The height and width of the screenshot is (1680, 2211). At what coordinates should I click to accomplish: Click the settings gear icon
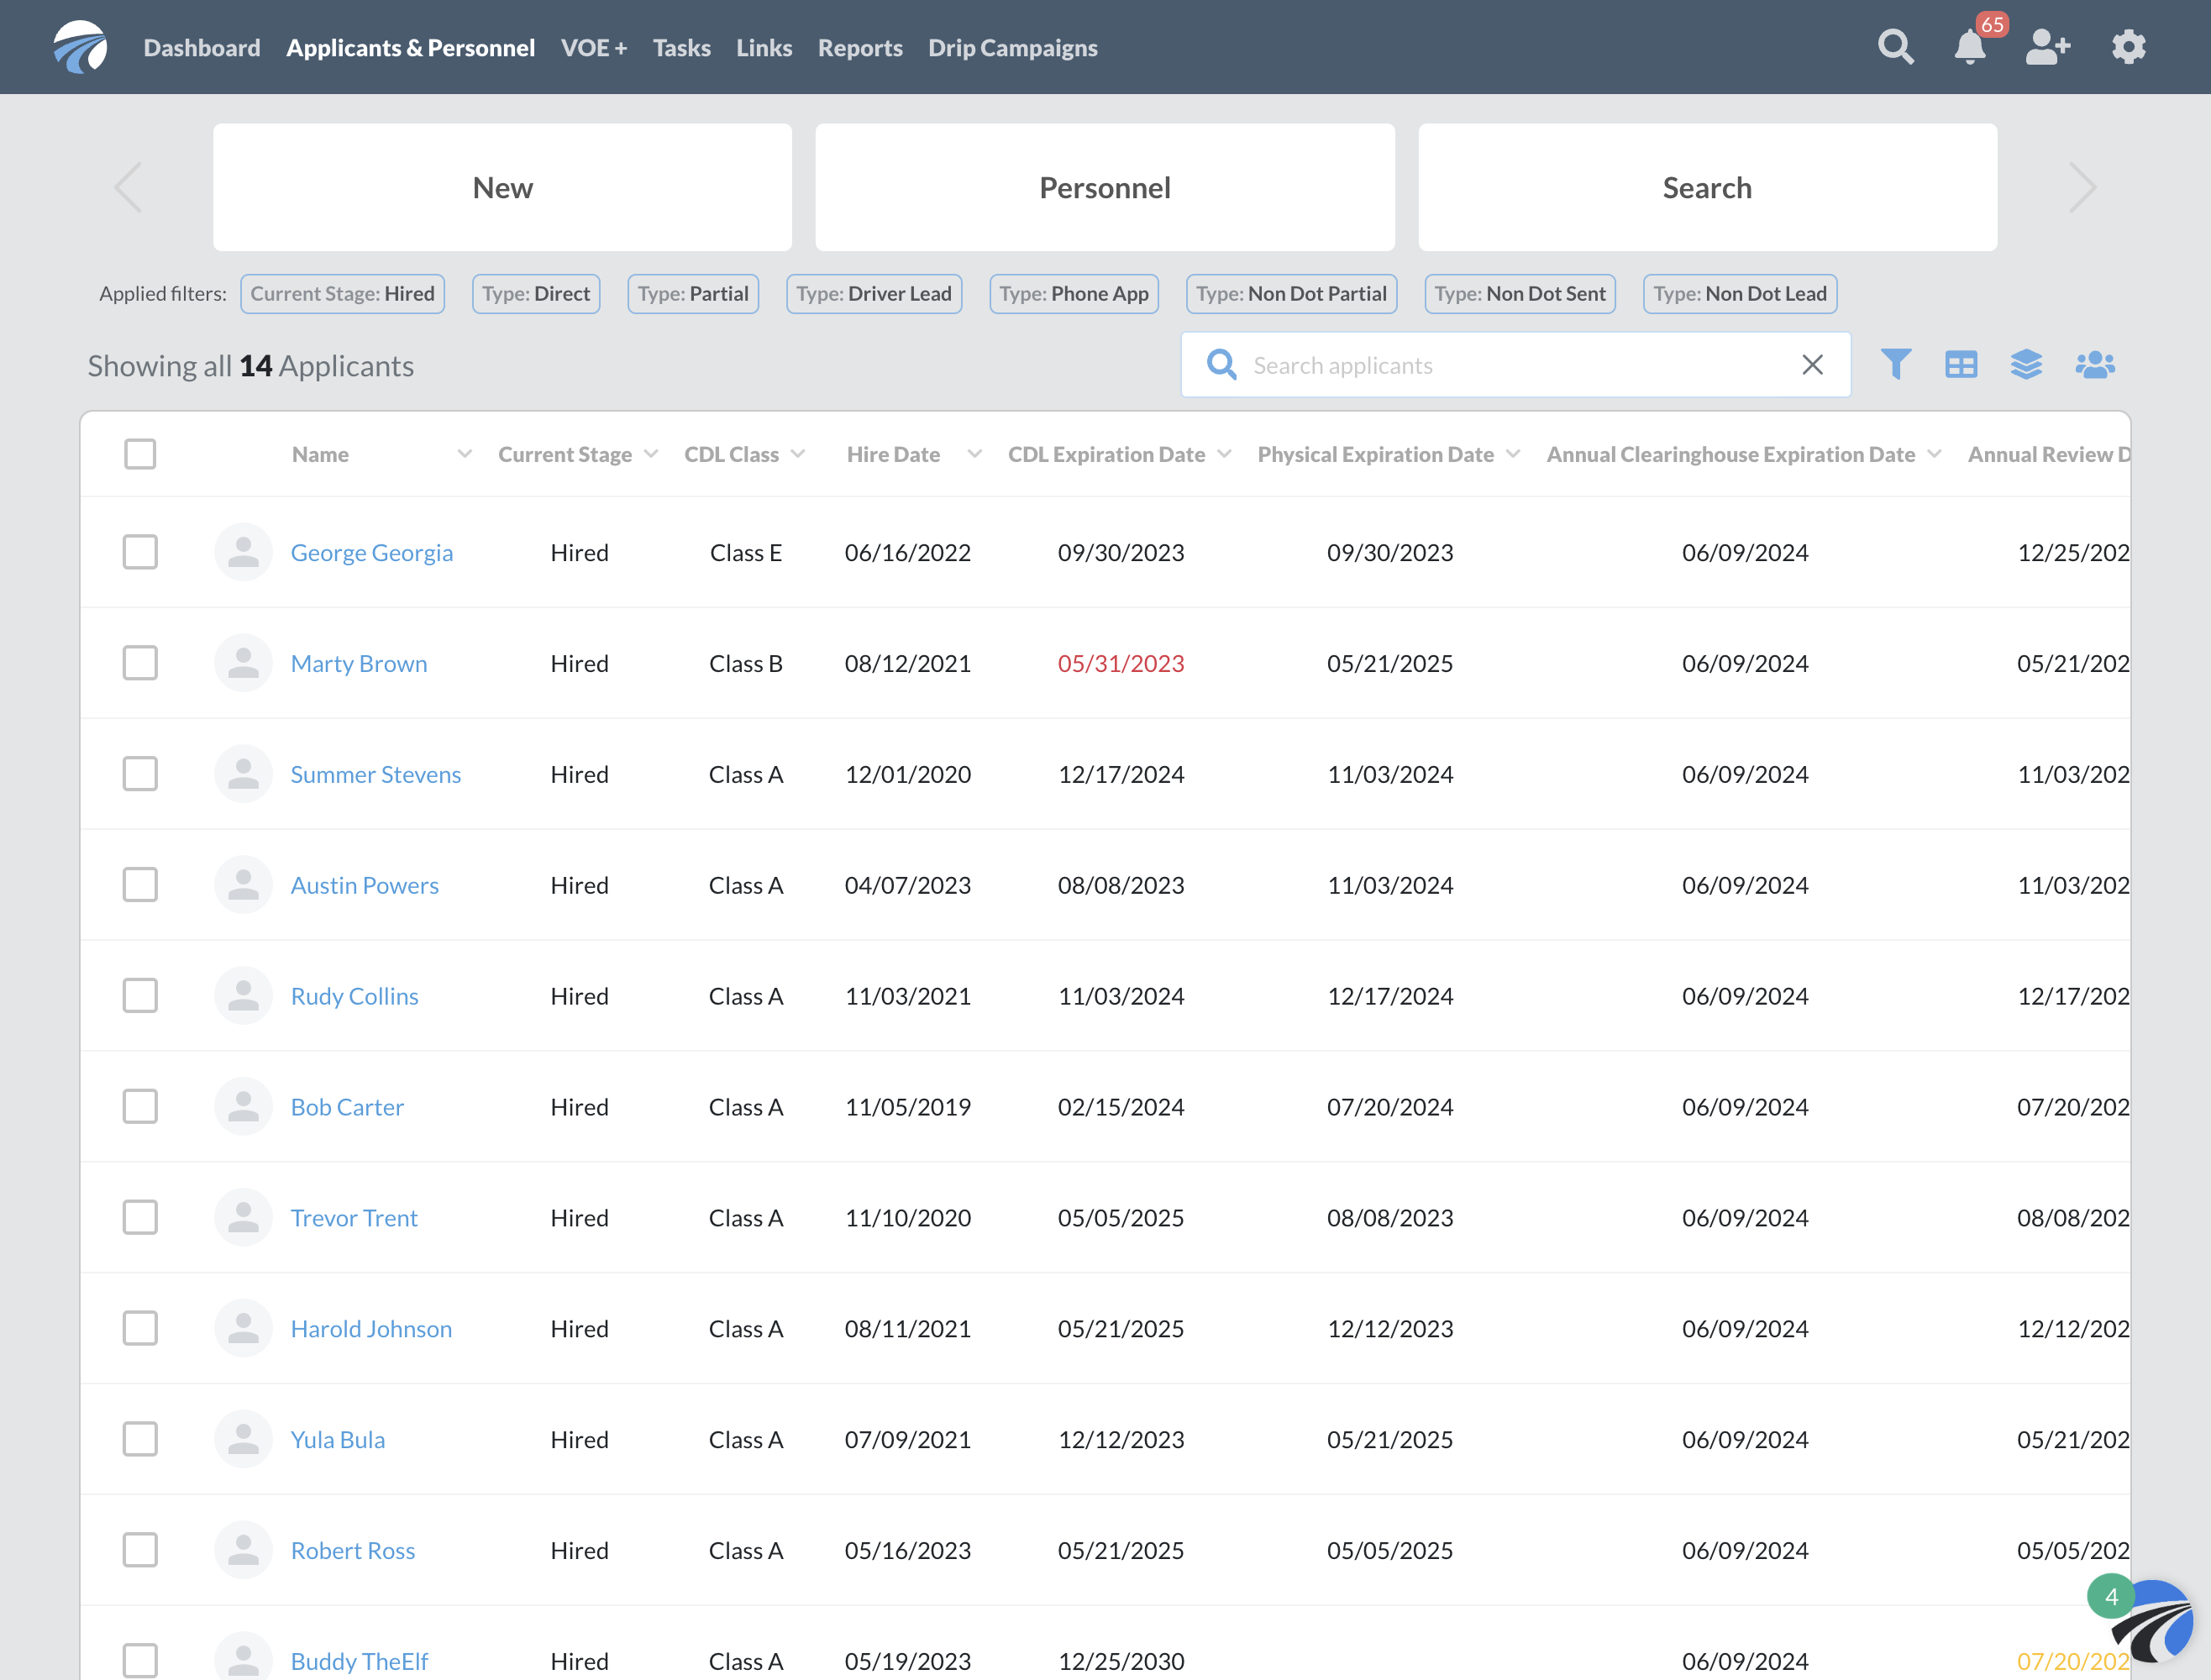point(2130,48)
